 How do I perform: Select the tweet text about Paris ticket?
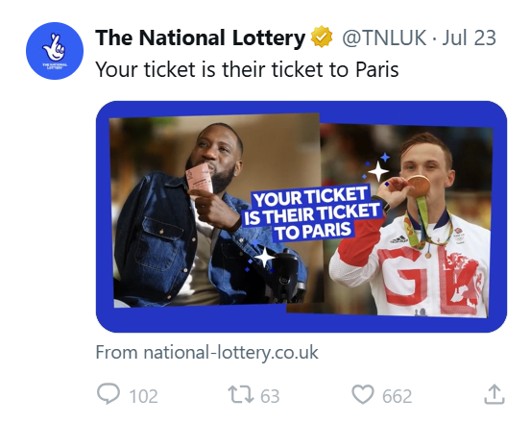(247, 69)
